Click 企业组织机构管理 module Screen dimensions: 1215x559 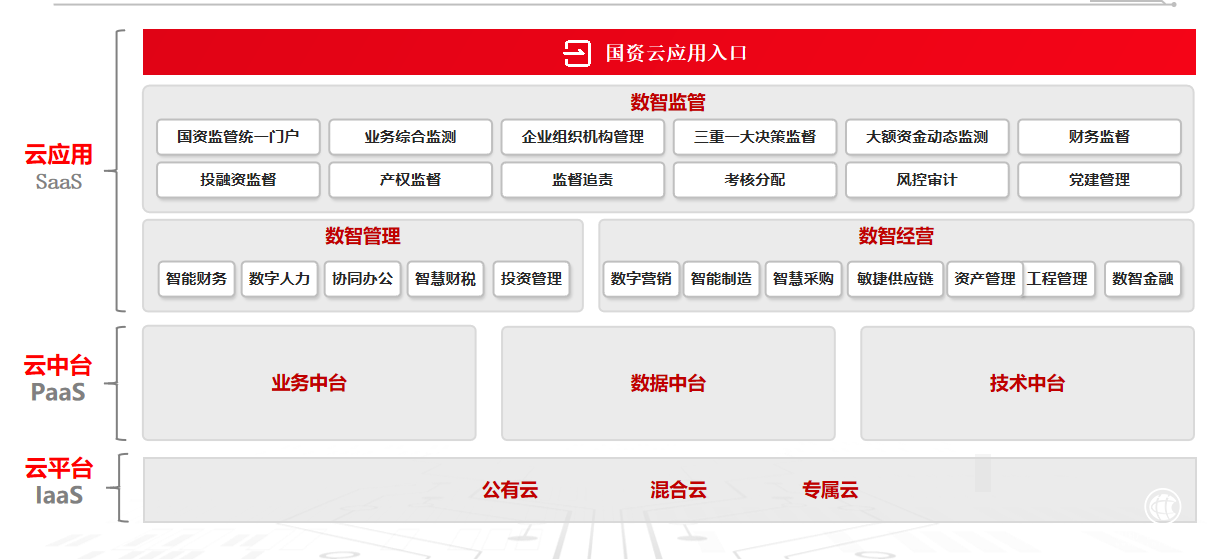point(582,137)
